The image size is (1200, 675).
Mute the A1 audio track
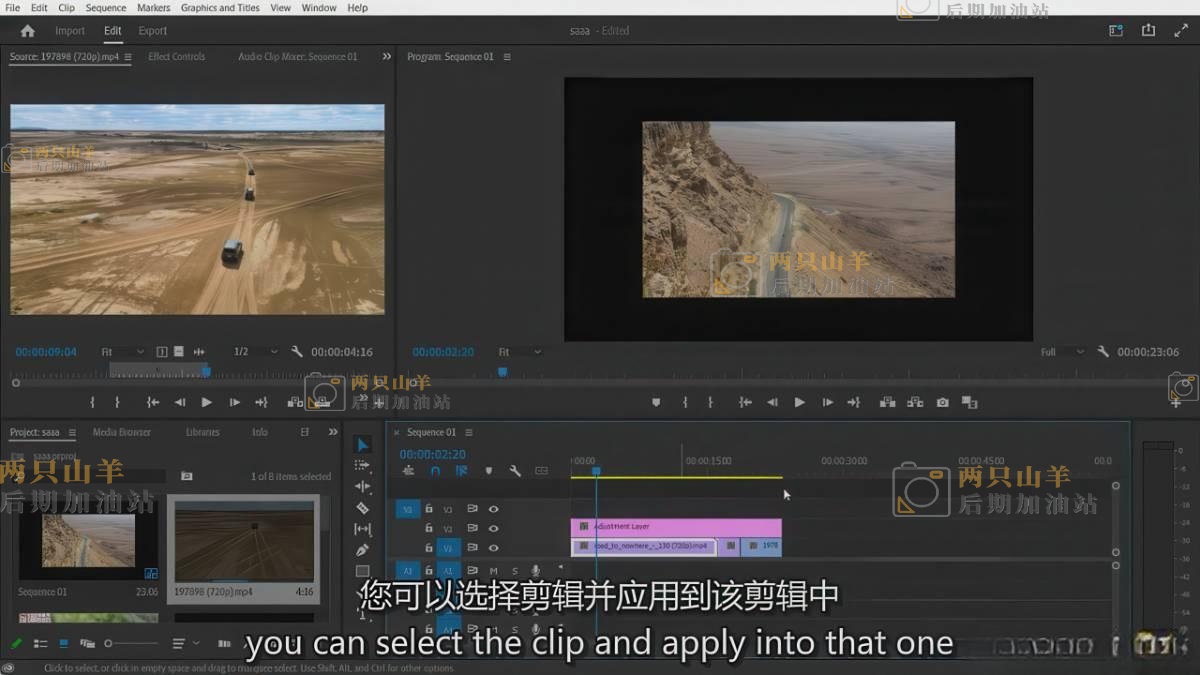point(493,571)
